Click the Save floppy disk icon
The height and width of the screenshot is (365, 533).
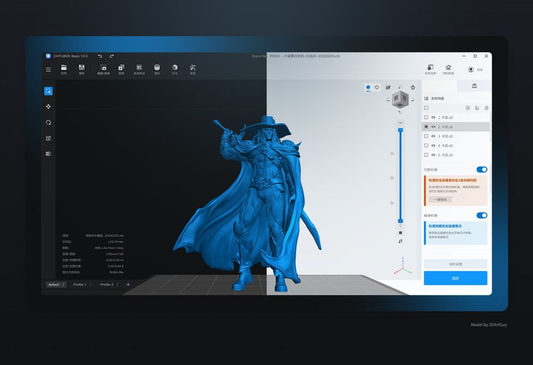point(82,68)
